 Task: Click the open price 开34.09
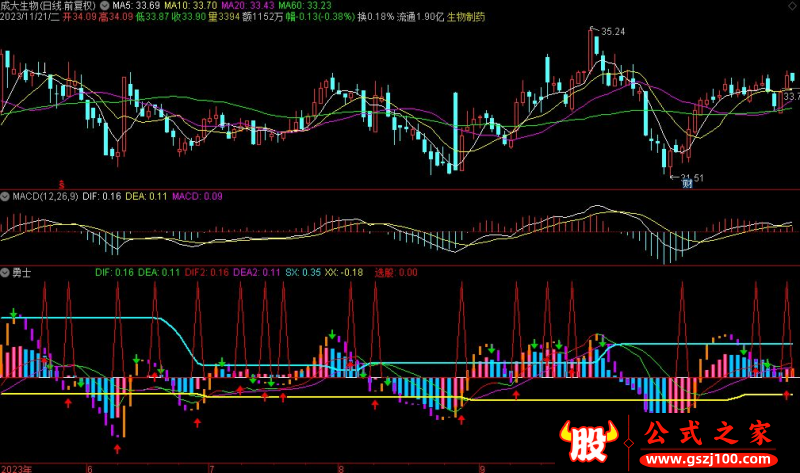[80, 17]
